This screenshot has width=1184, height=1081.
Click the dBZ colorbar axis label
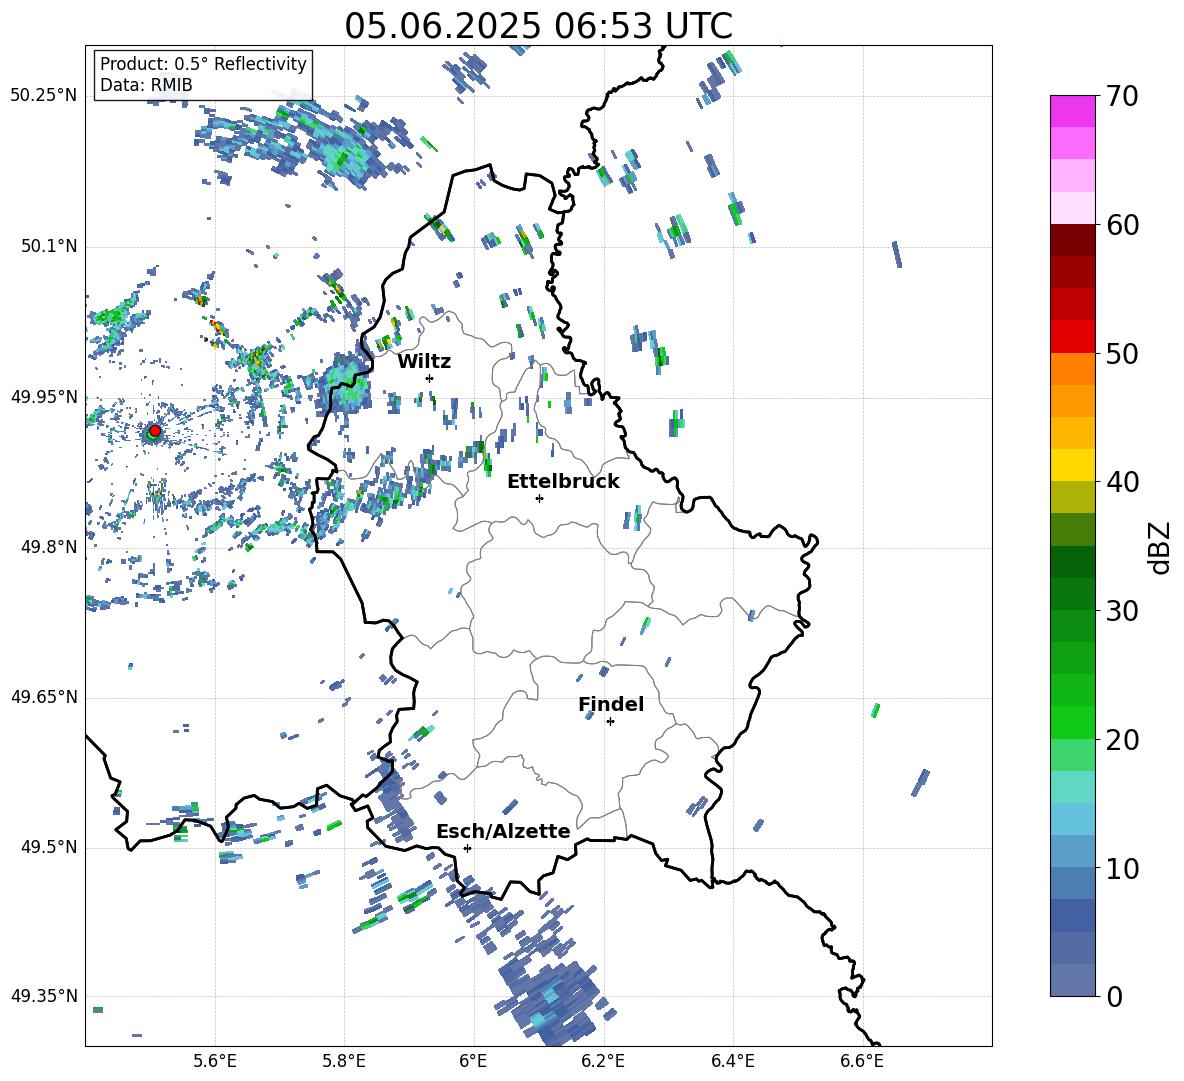pyautogui.click(x=1160, y=547)
